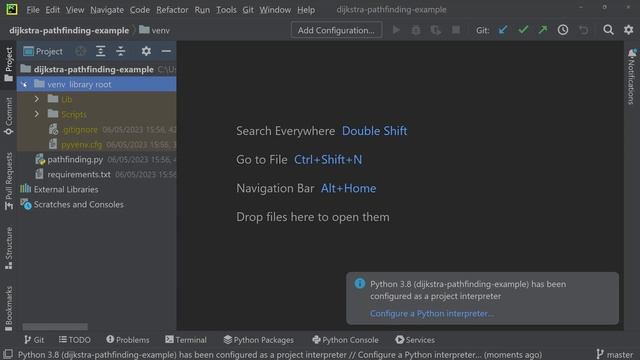Click Git Push arrow icon

coord(543,30)
